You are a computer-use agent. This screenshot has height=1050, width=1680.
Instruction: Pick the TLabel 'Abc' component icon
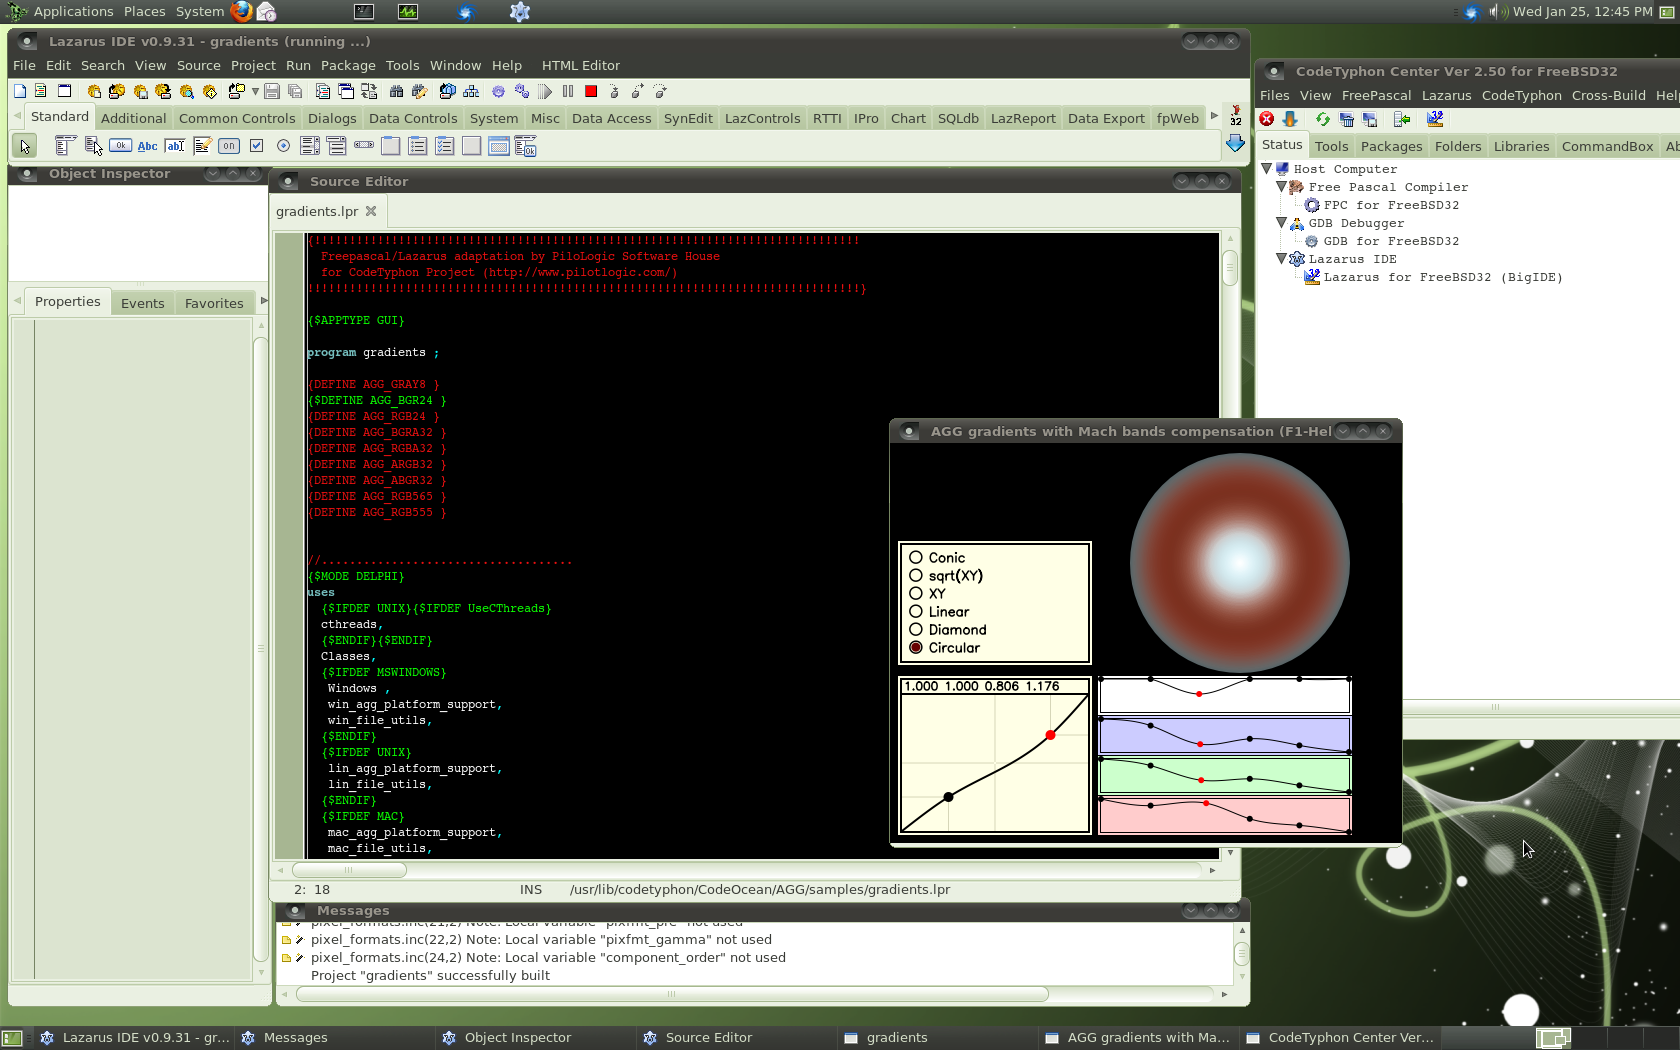[147, 146]
